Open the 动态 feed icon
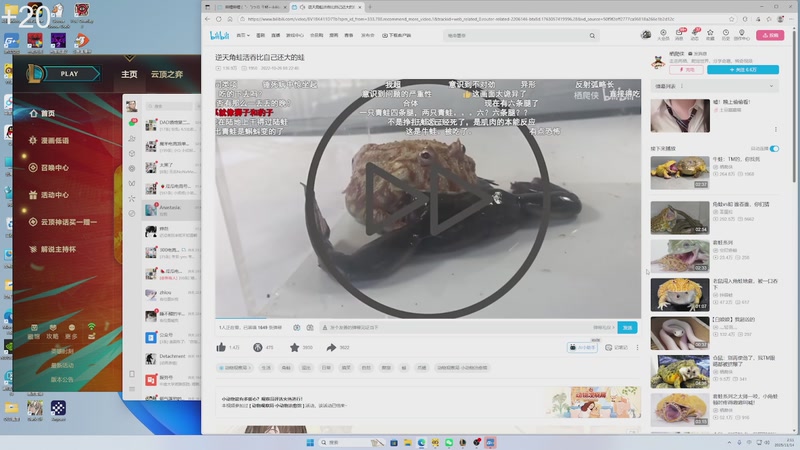The image size is (800, 450). [x=695, y=35]
